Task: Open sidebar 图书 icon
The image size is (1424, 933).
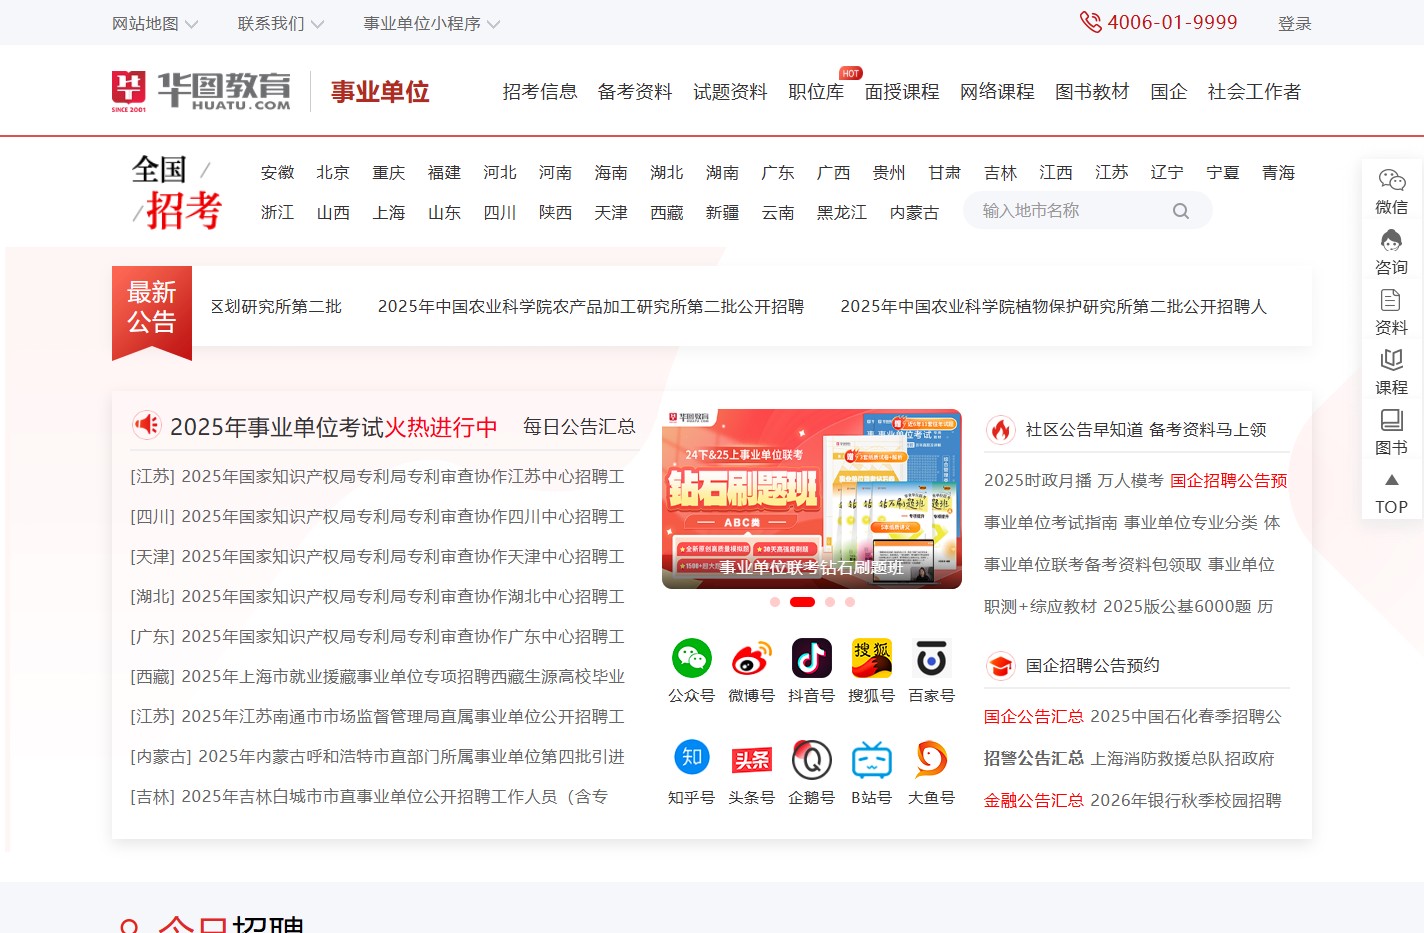Action: (1391, 420)
